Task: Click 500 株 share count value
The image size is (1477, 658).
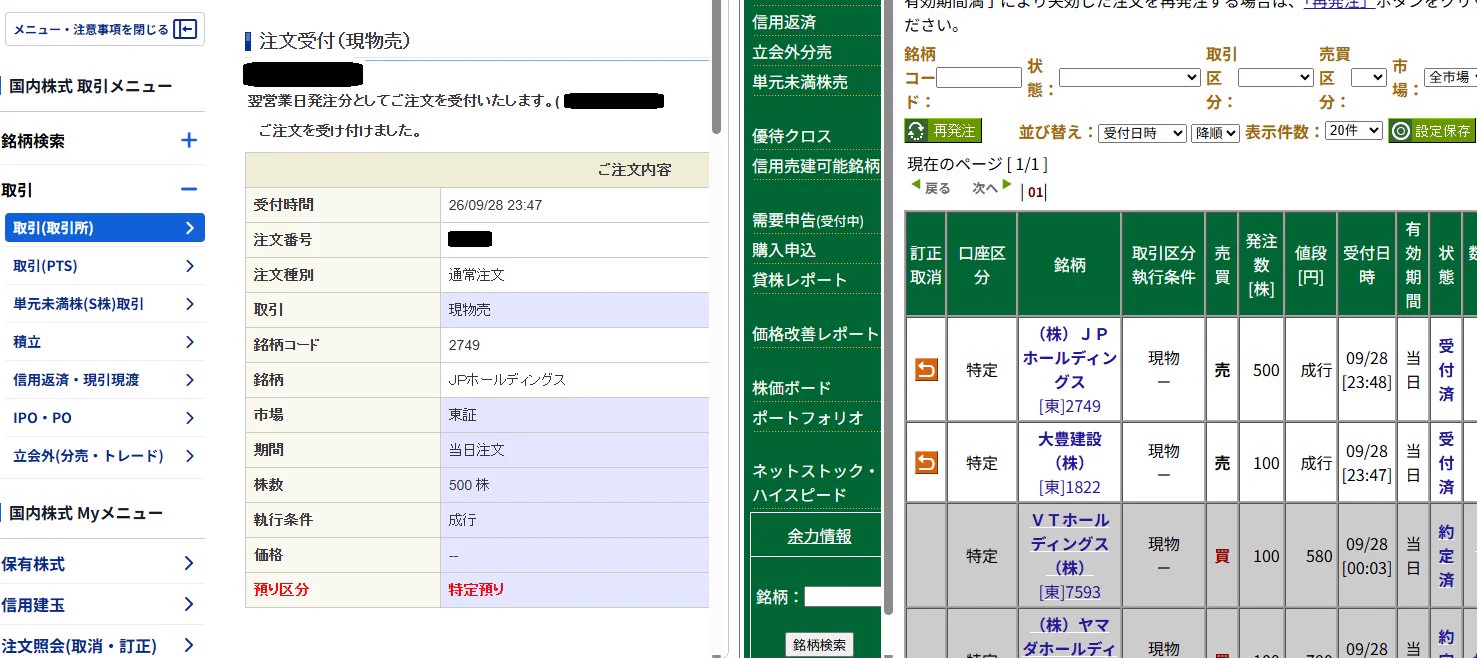Action: 470,485
